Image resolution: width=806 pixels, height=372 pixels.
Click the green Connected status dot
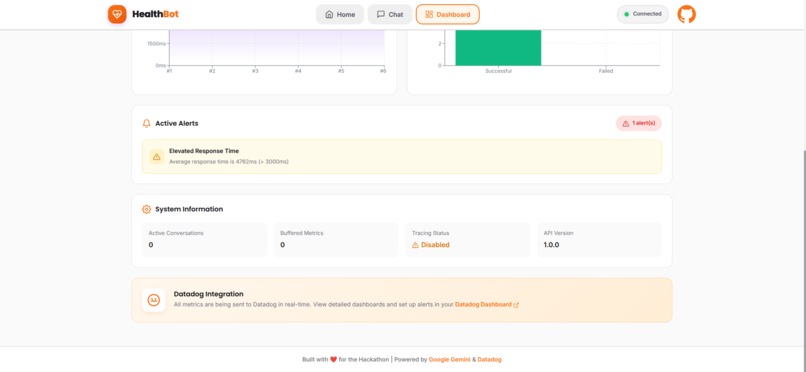click(x=626, y=14)
